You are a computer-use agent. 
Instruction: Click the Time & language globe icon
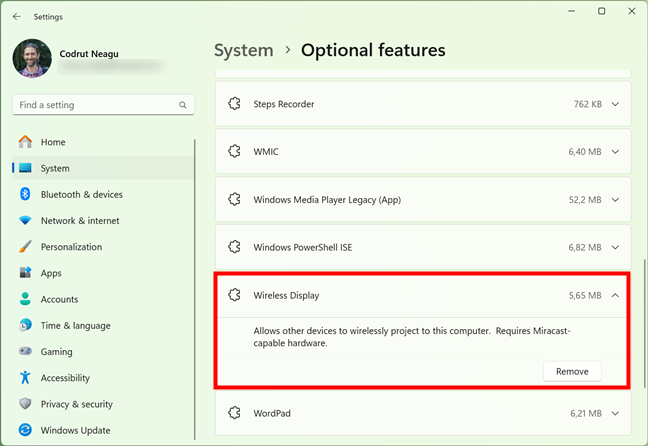click(25, 325)
